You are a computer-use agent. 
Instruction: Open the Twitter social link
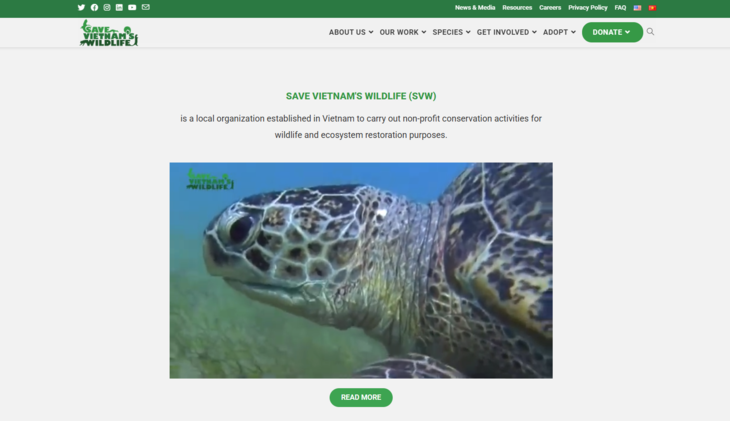click(x=81, y=7)
